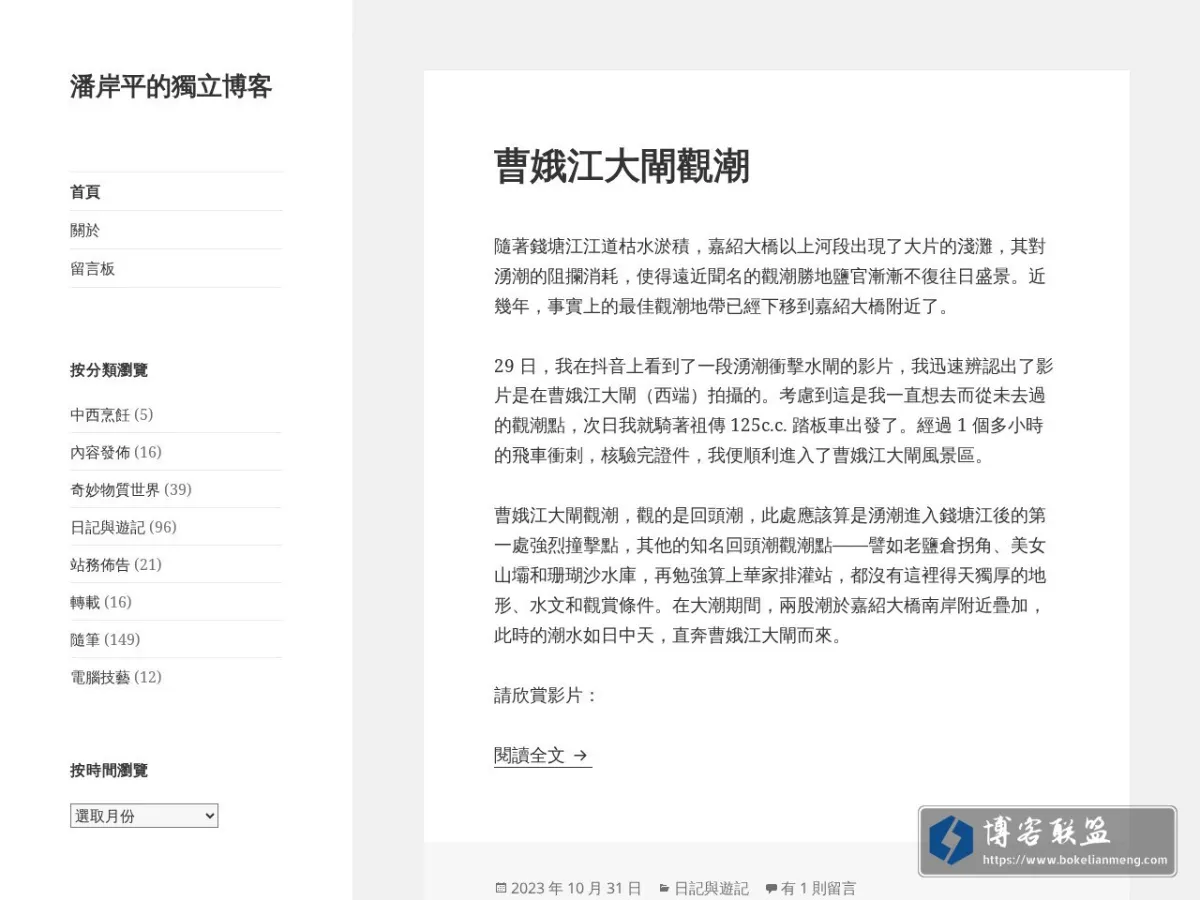Browse the 中西烹飪 category
The height and width of the screenshot is (900, 1200).
pyautogui.click(x=100, y=414)
